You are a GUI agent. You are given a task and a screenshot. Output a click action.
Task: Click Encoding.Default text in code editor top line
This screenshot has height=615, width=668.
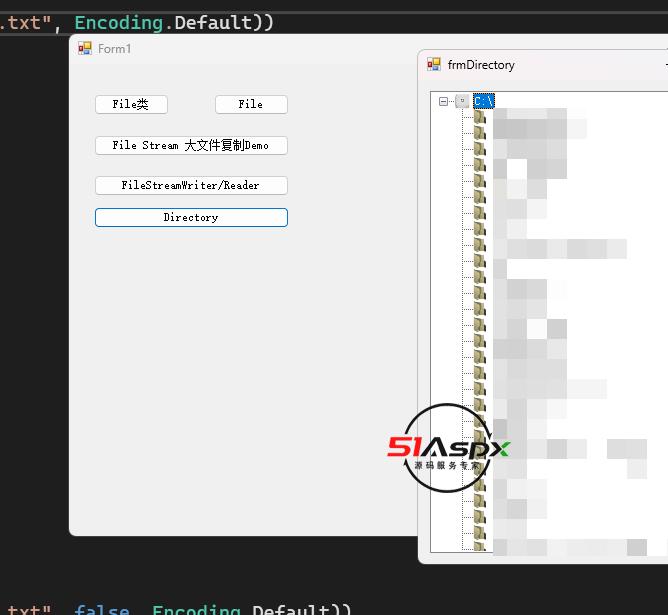pyautogui.click(x=163, y=23)
